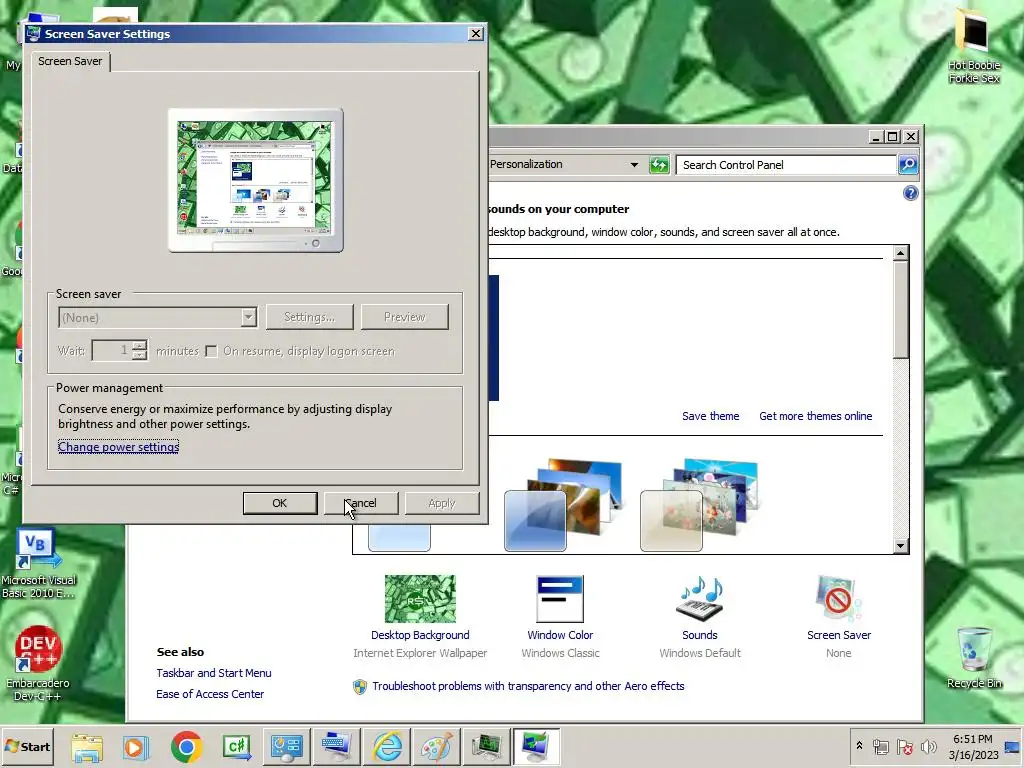Viewport: 1024px width, 768px height.
Task: Open Taskbar and Start Menu link
Action: pyautogui.click(x=214, y=673)
